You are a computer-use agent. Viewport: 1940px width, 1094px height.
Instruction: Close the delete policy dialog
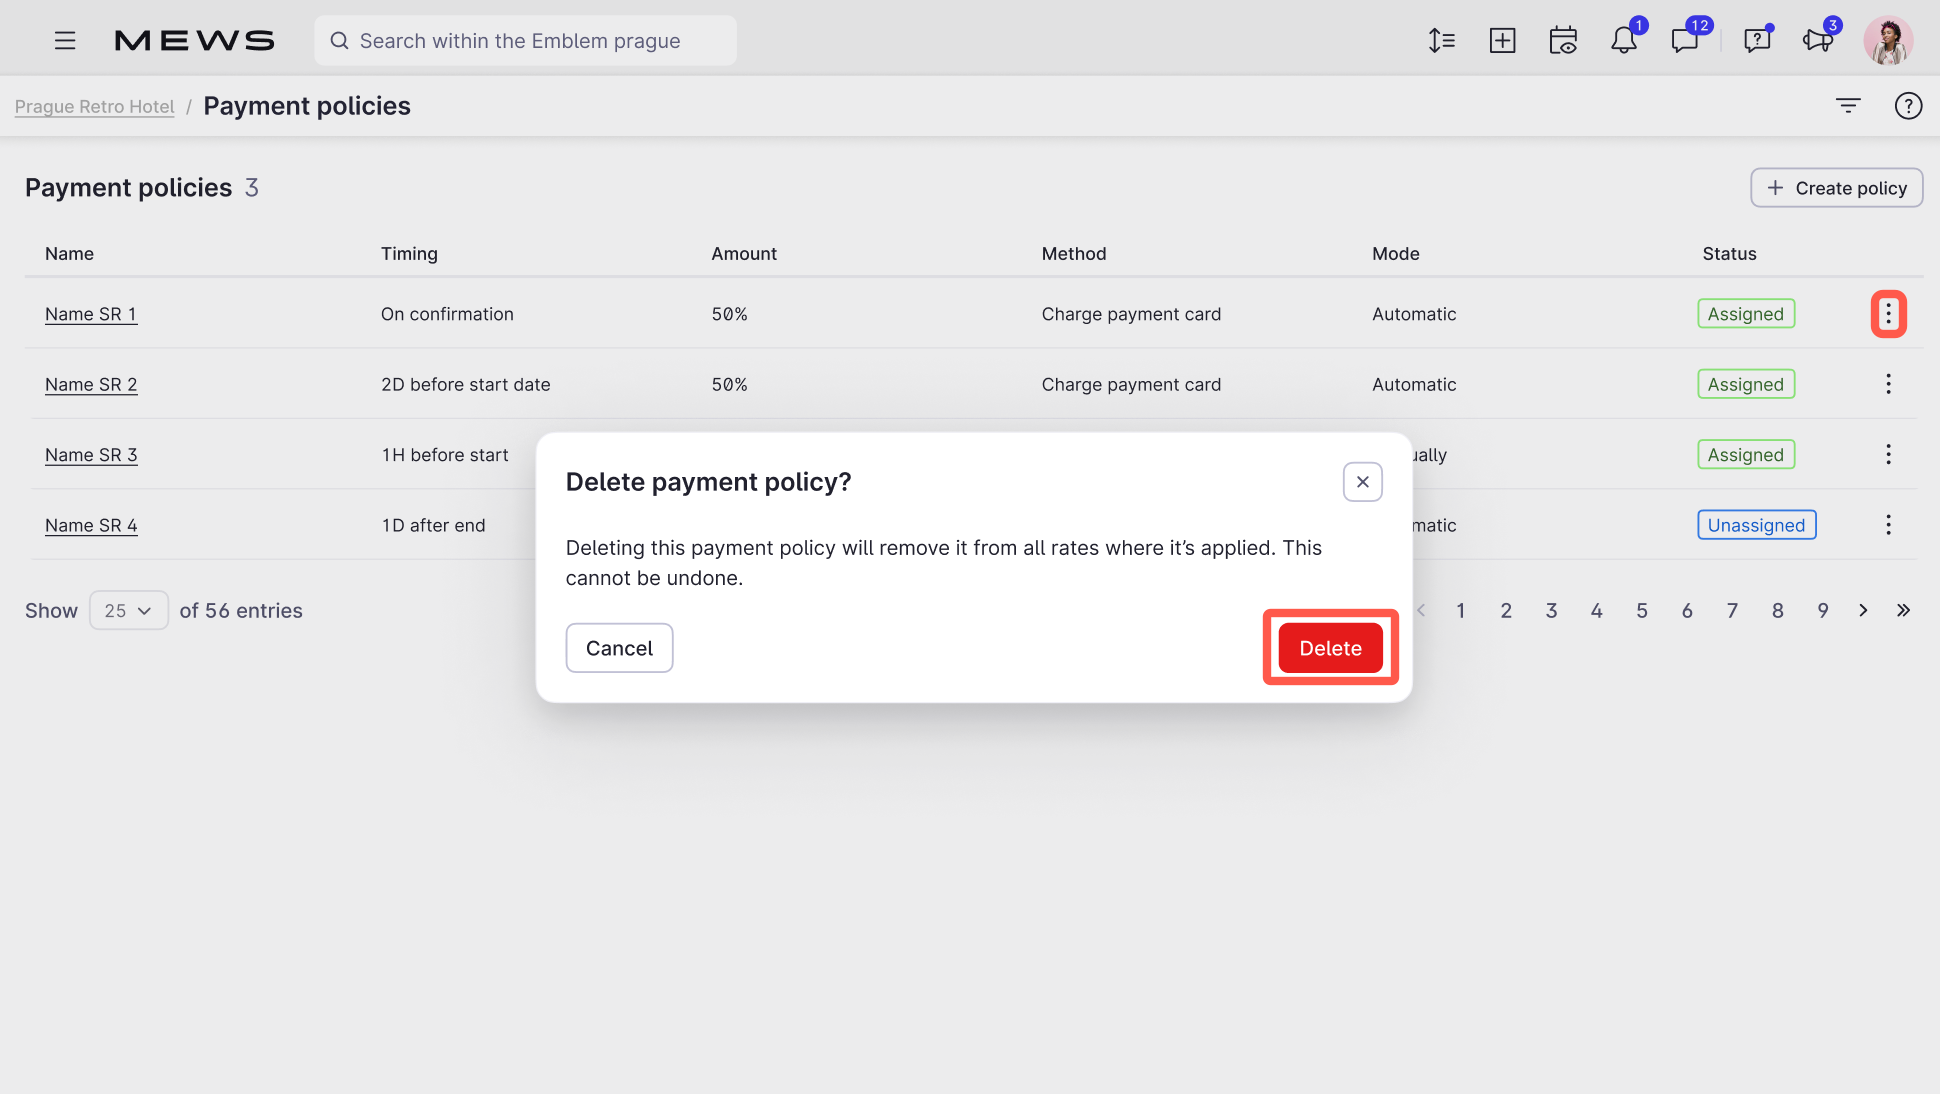click(x=1362, y=482)
